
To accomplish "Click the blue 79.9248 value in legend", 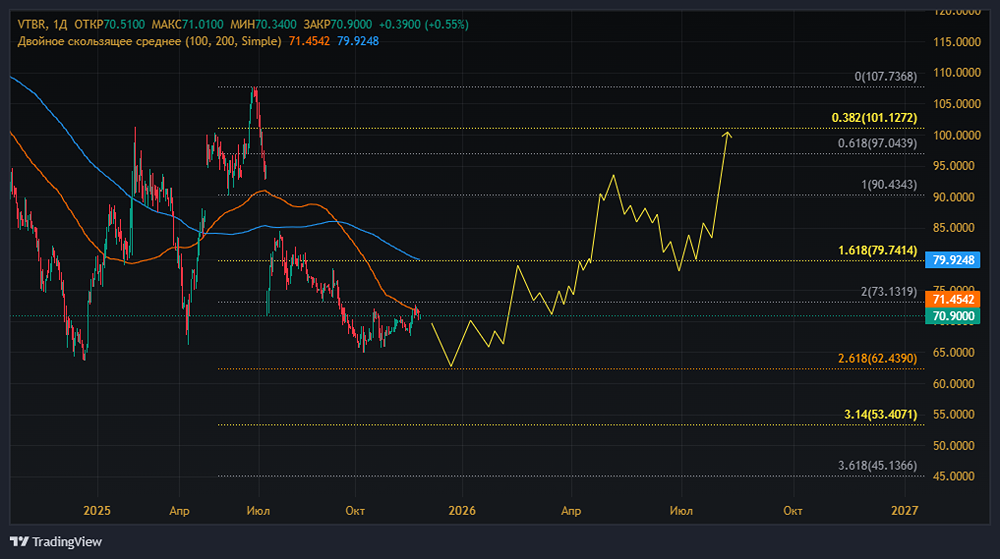I will click(x=358, y=41).
